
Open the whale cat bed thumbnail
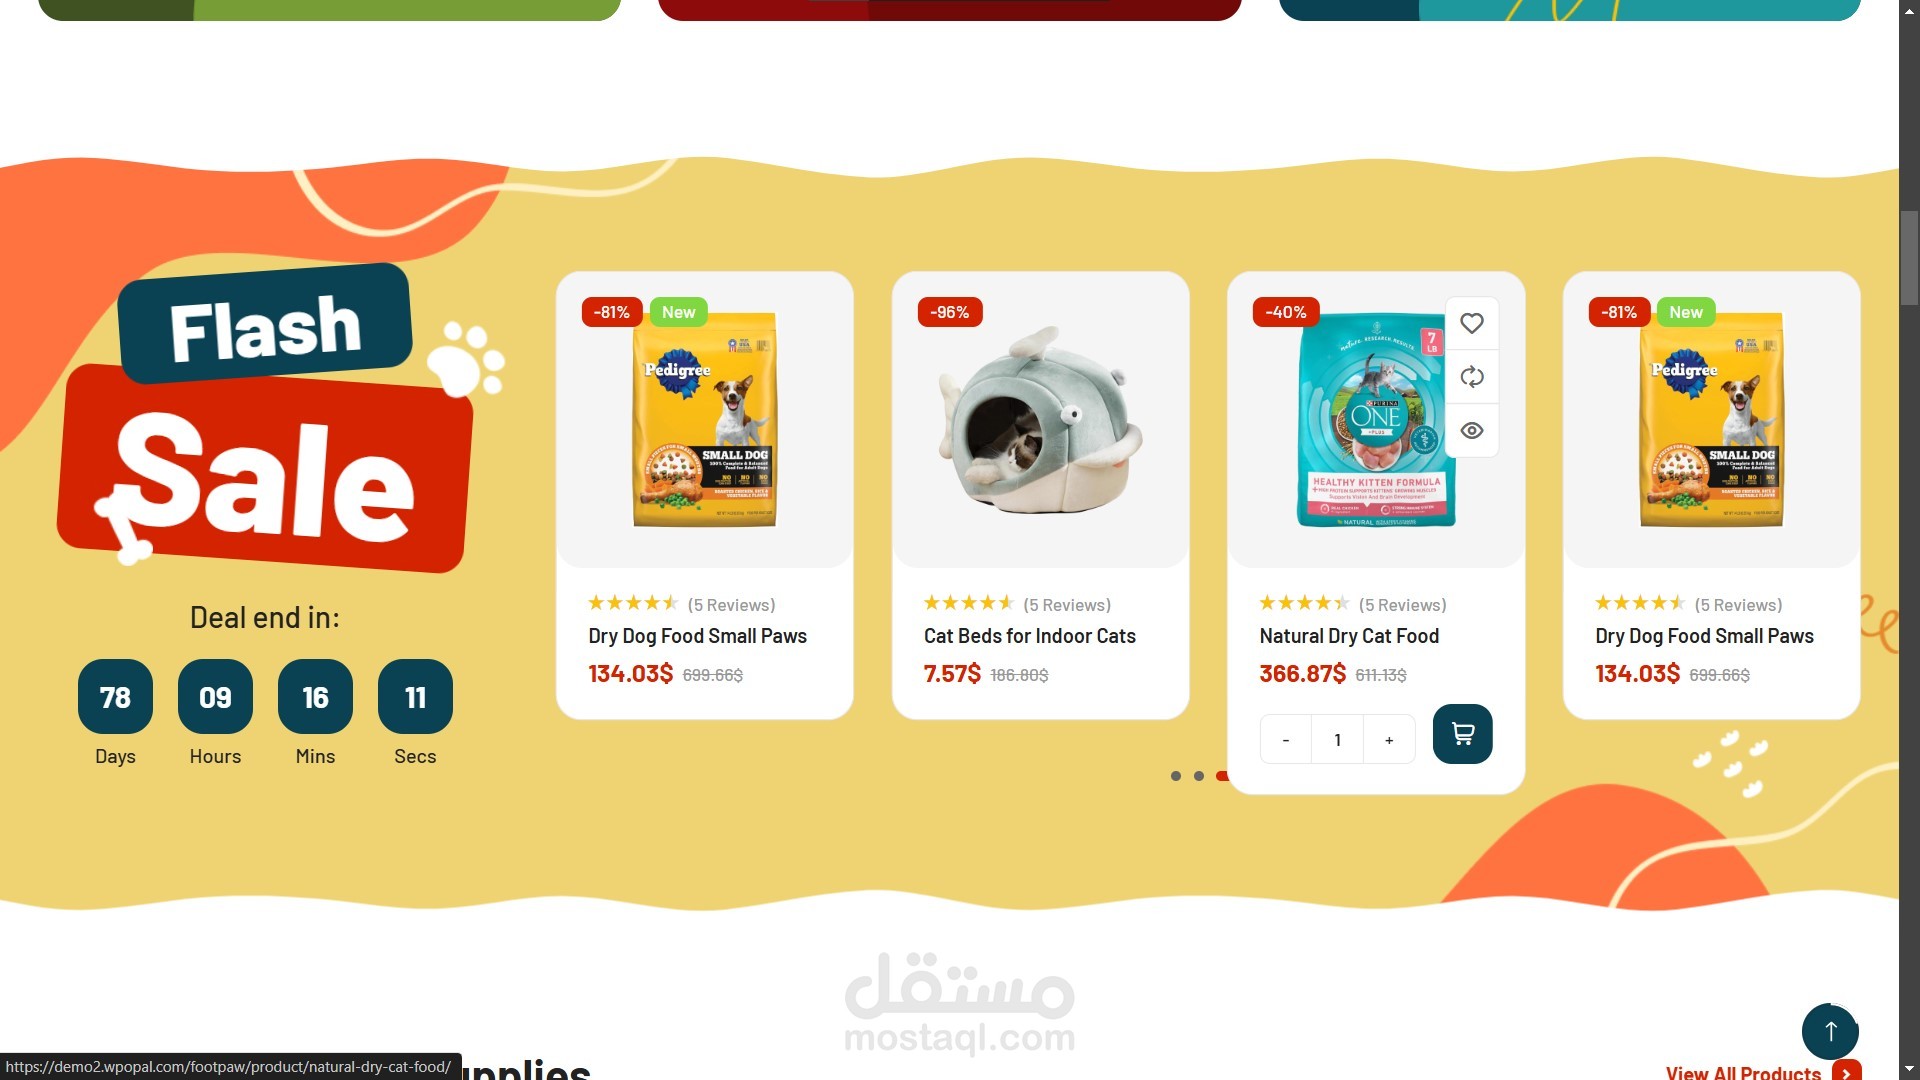click(x=1040, y=420)
